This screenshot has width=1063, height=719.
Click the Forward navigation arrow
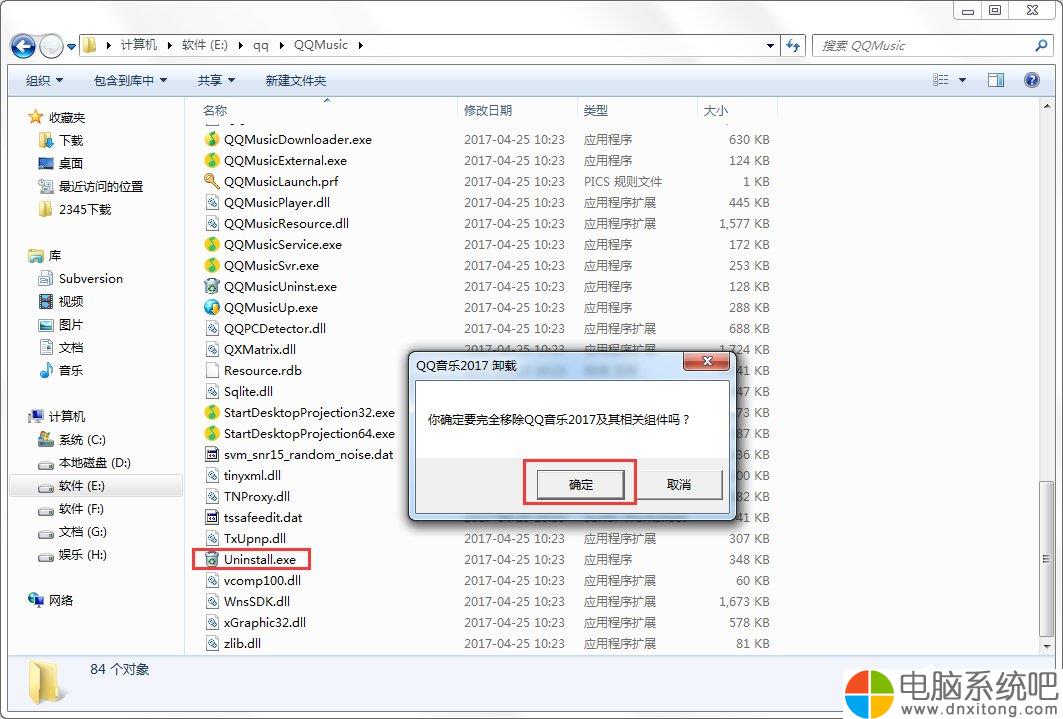click(52, 46)
